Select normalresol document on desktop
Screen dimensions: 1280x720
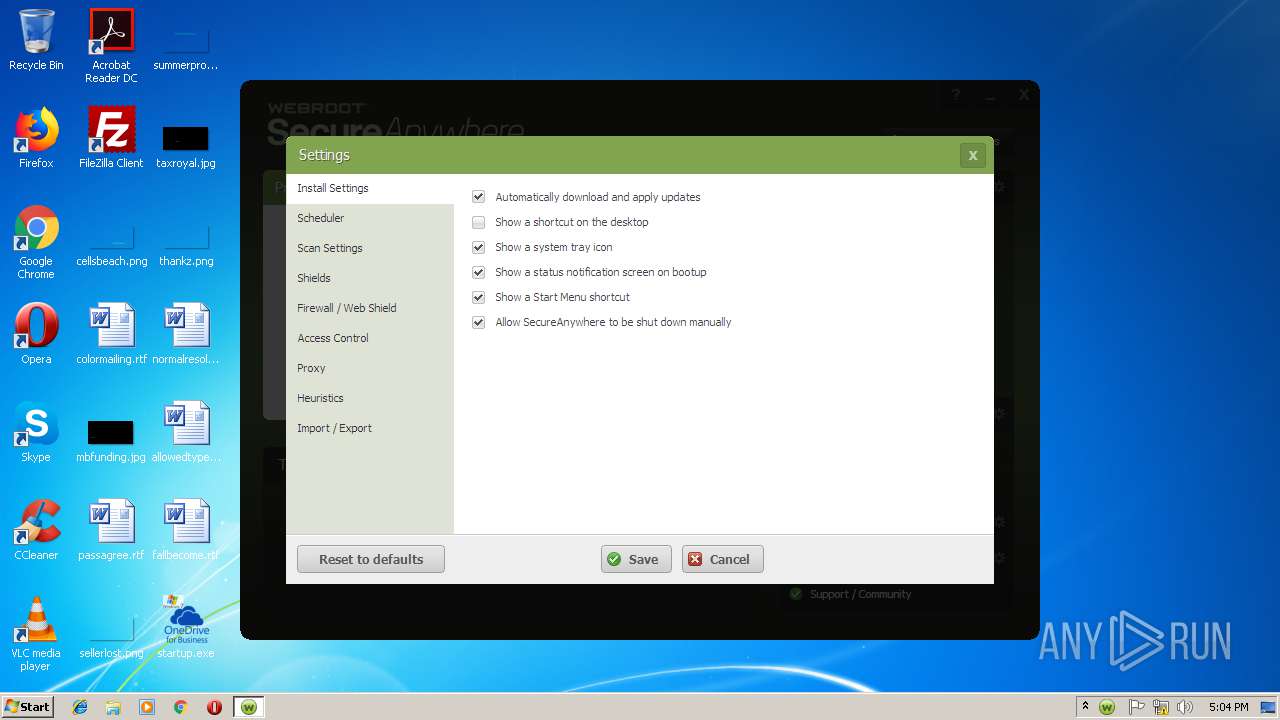[x=186, y=334]
